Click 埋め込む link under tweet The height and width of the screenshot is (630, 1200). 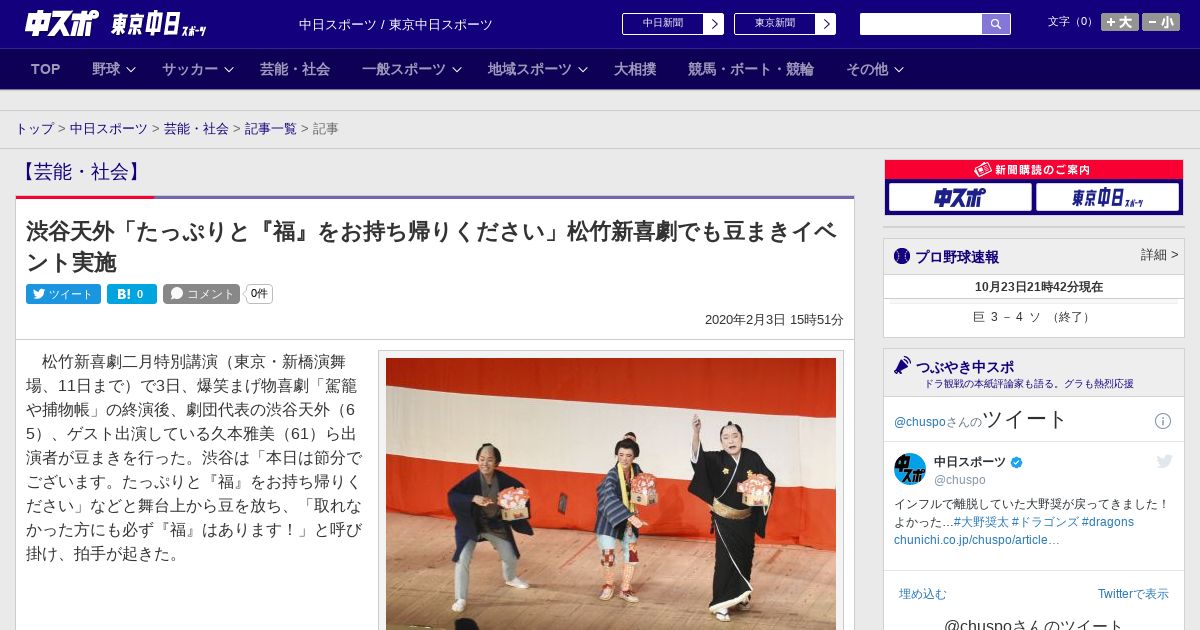tap(922, 594)
